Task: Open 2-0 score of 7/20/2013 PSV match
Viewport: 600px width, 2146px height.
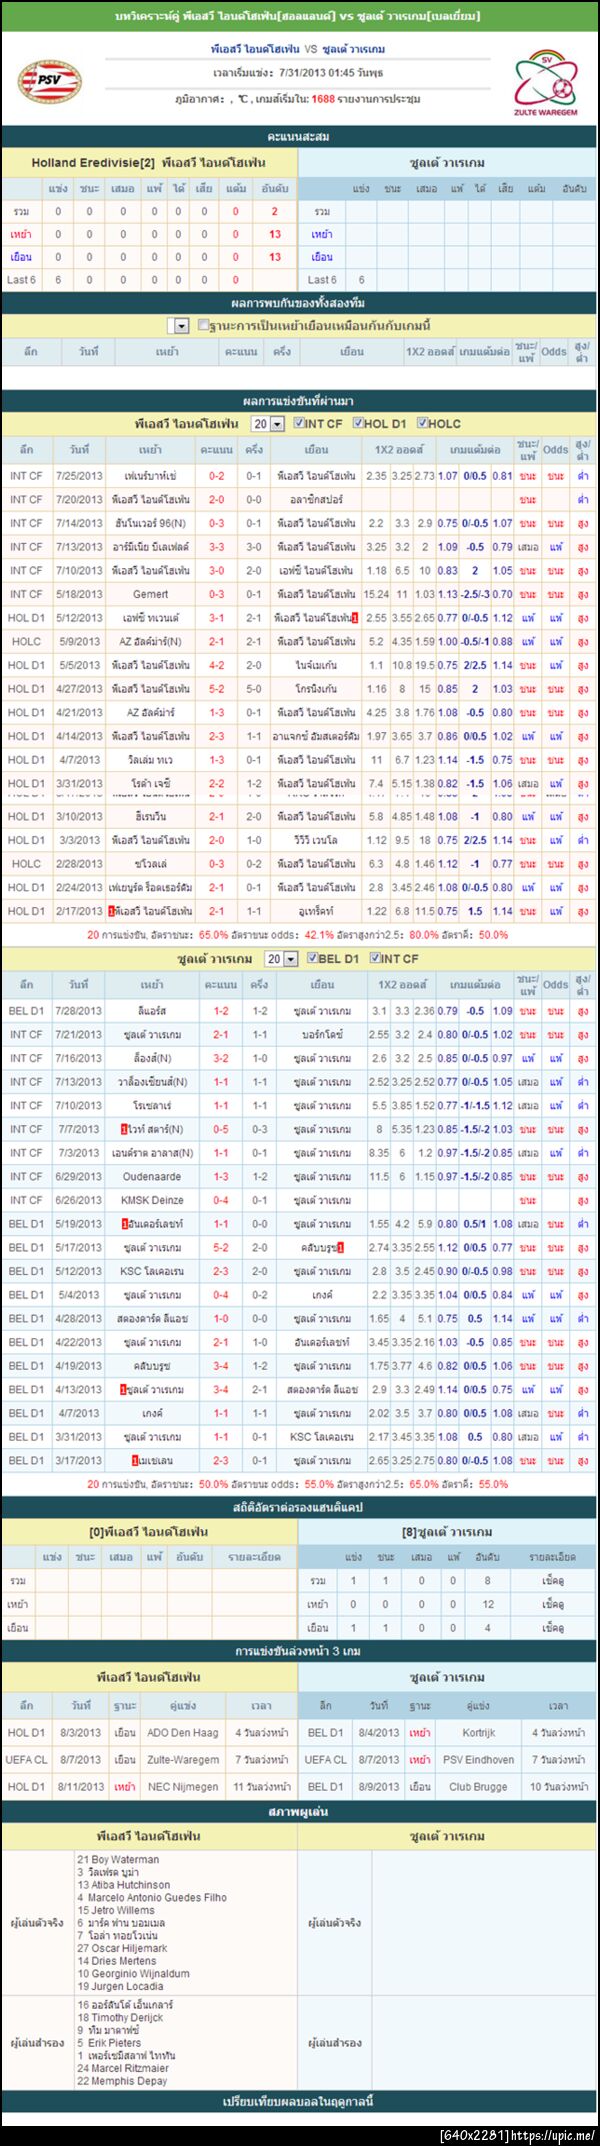Action: coord(216,499)
